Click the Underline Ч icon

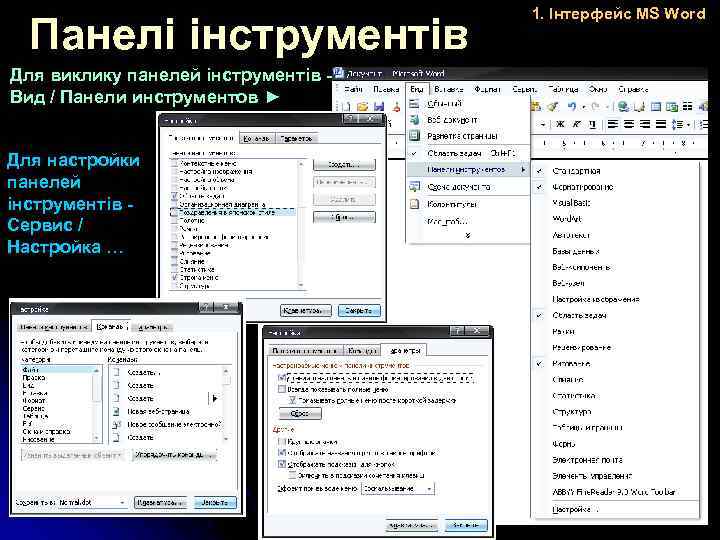tap(592, 124)
